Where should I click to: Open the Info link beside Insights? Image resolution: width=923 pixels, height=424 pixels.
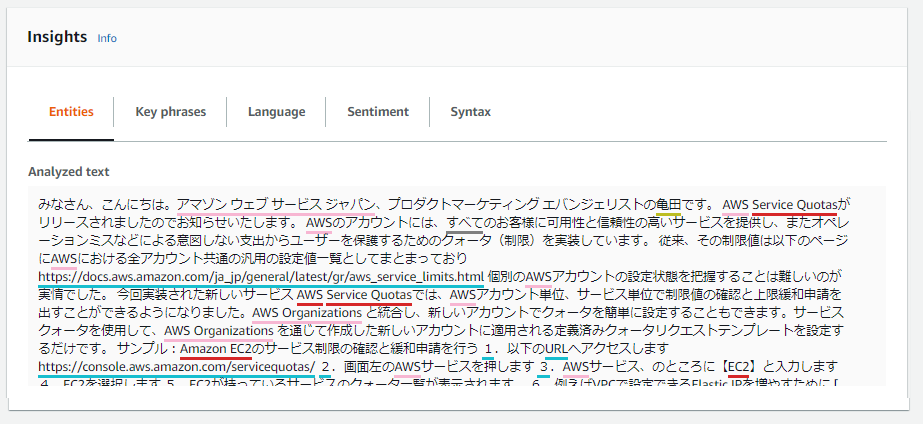(107, 38)
